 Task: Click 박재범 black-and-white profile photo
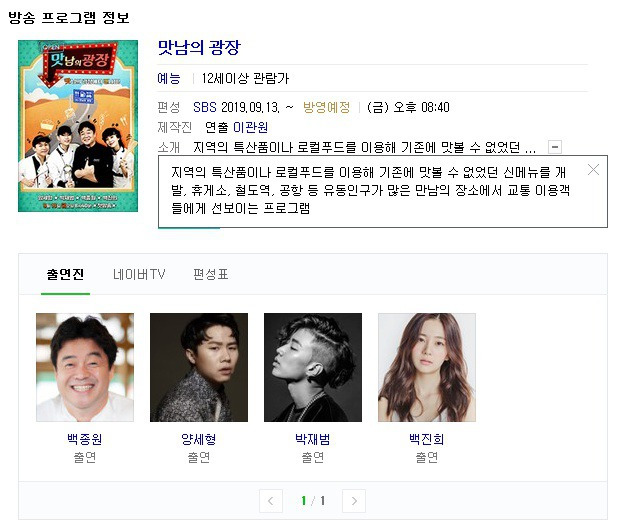click(x=313, y=367)
